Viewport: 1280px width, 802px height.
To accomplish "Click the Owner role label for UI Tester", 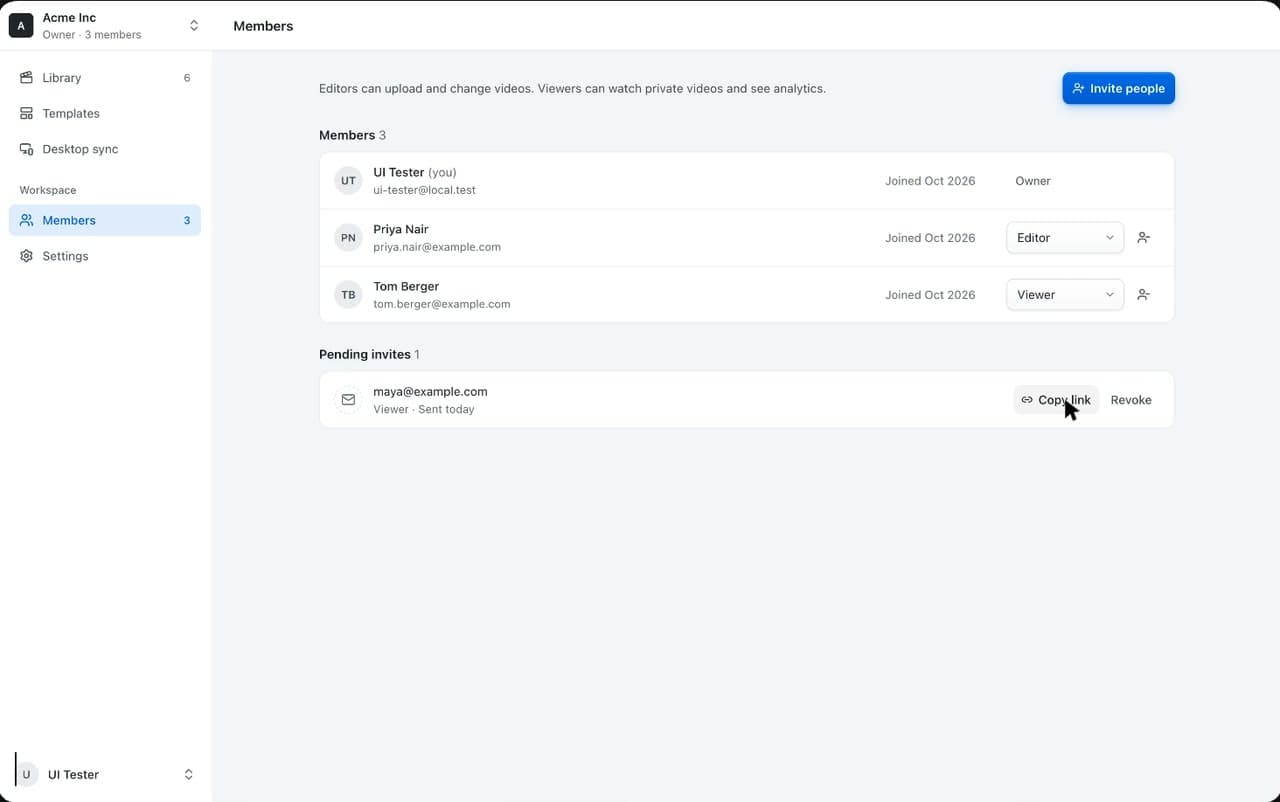I will click(1033, 181).
